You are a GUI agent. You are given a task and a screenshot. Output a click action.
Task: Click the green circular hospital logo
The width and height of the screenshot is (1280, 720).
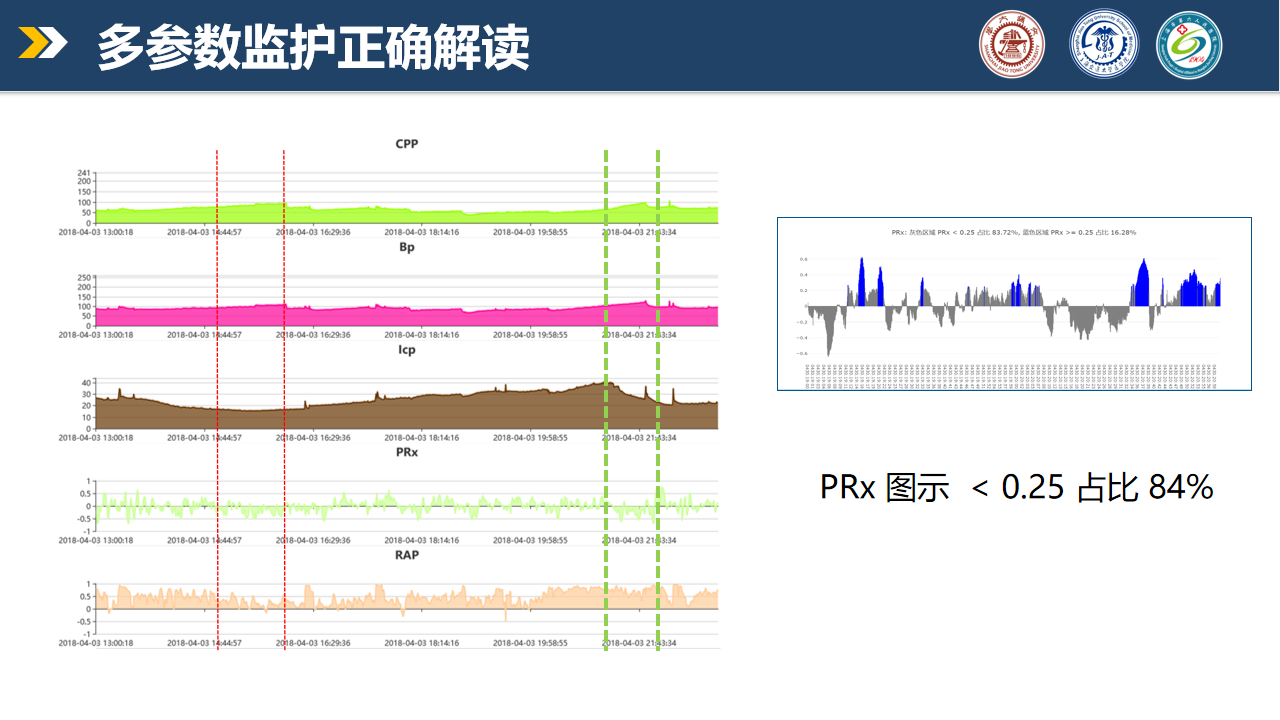point(1189,45)
